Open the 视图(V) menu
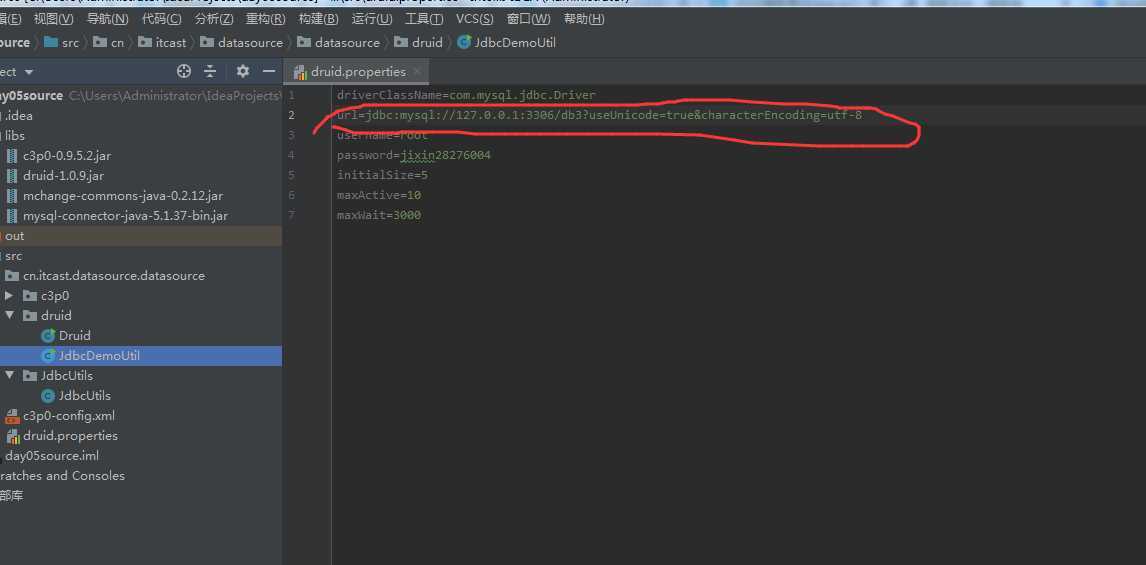The image size is (1146, 565). click(53, 19)
